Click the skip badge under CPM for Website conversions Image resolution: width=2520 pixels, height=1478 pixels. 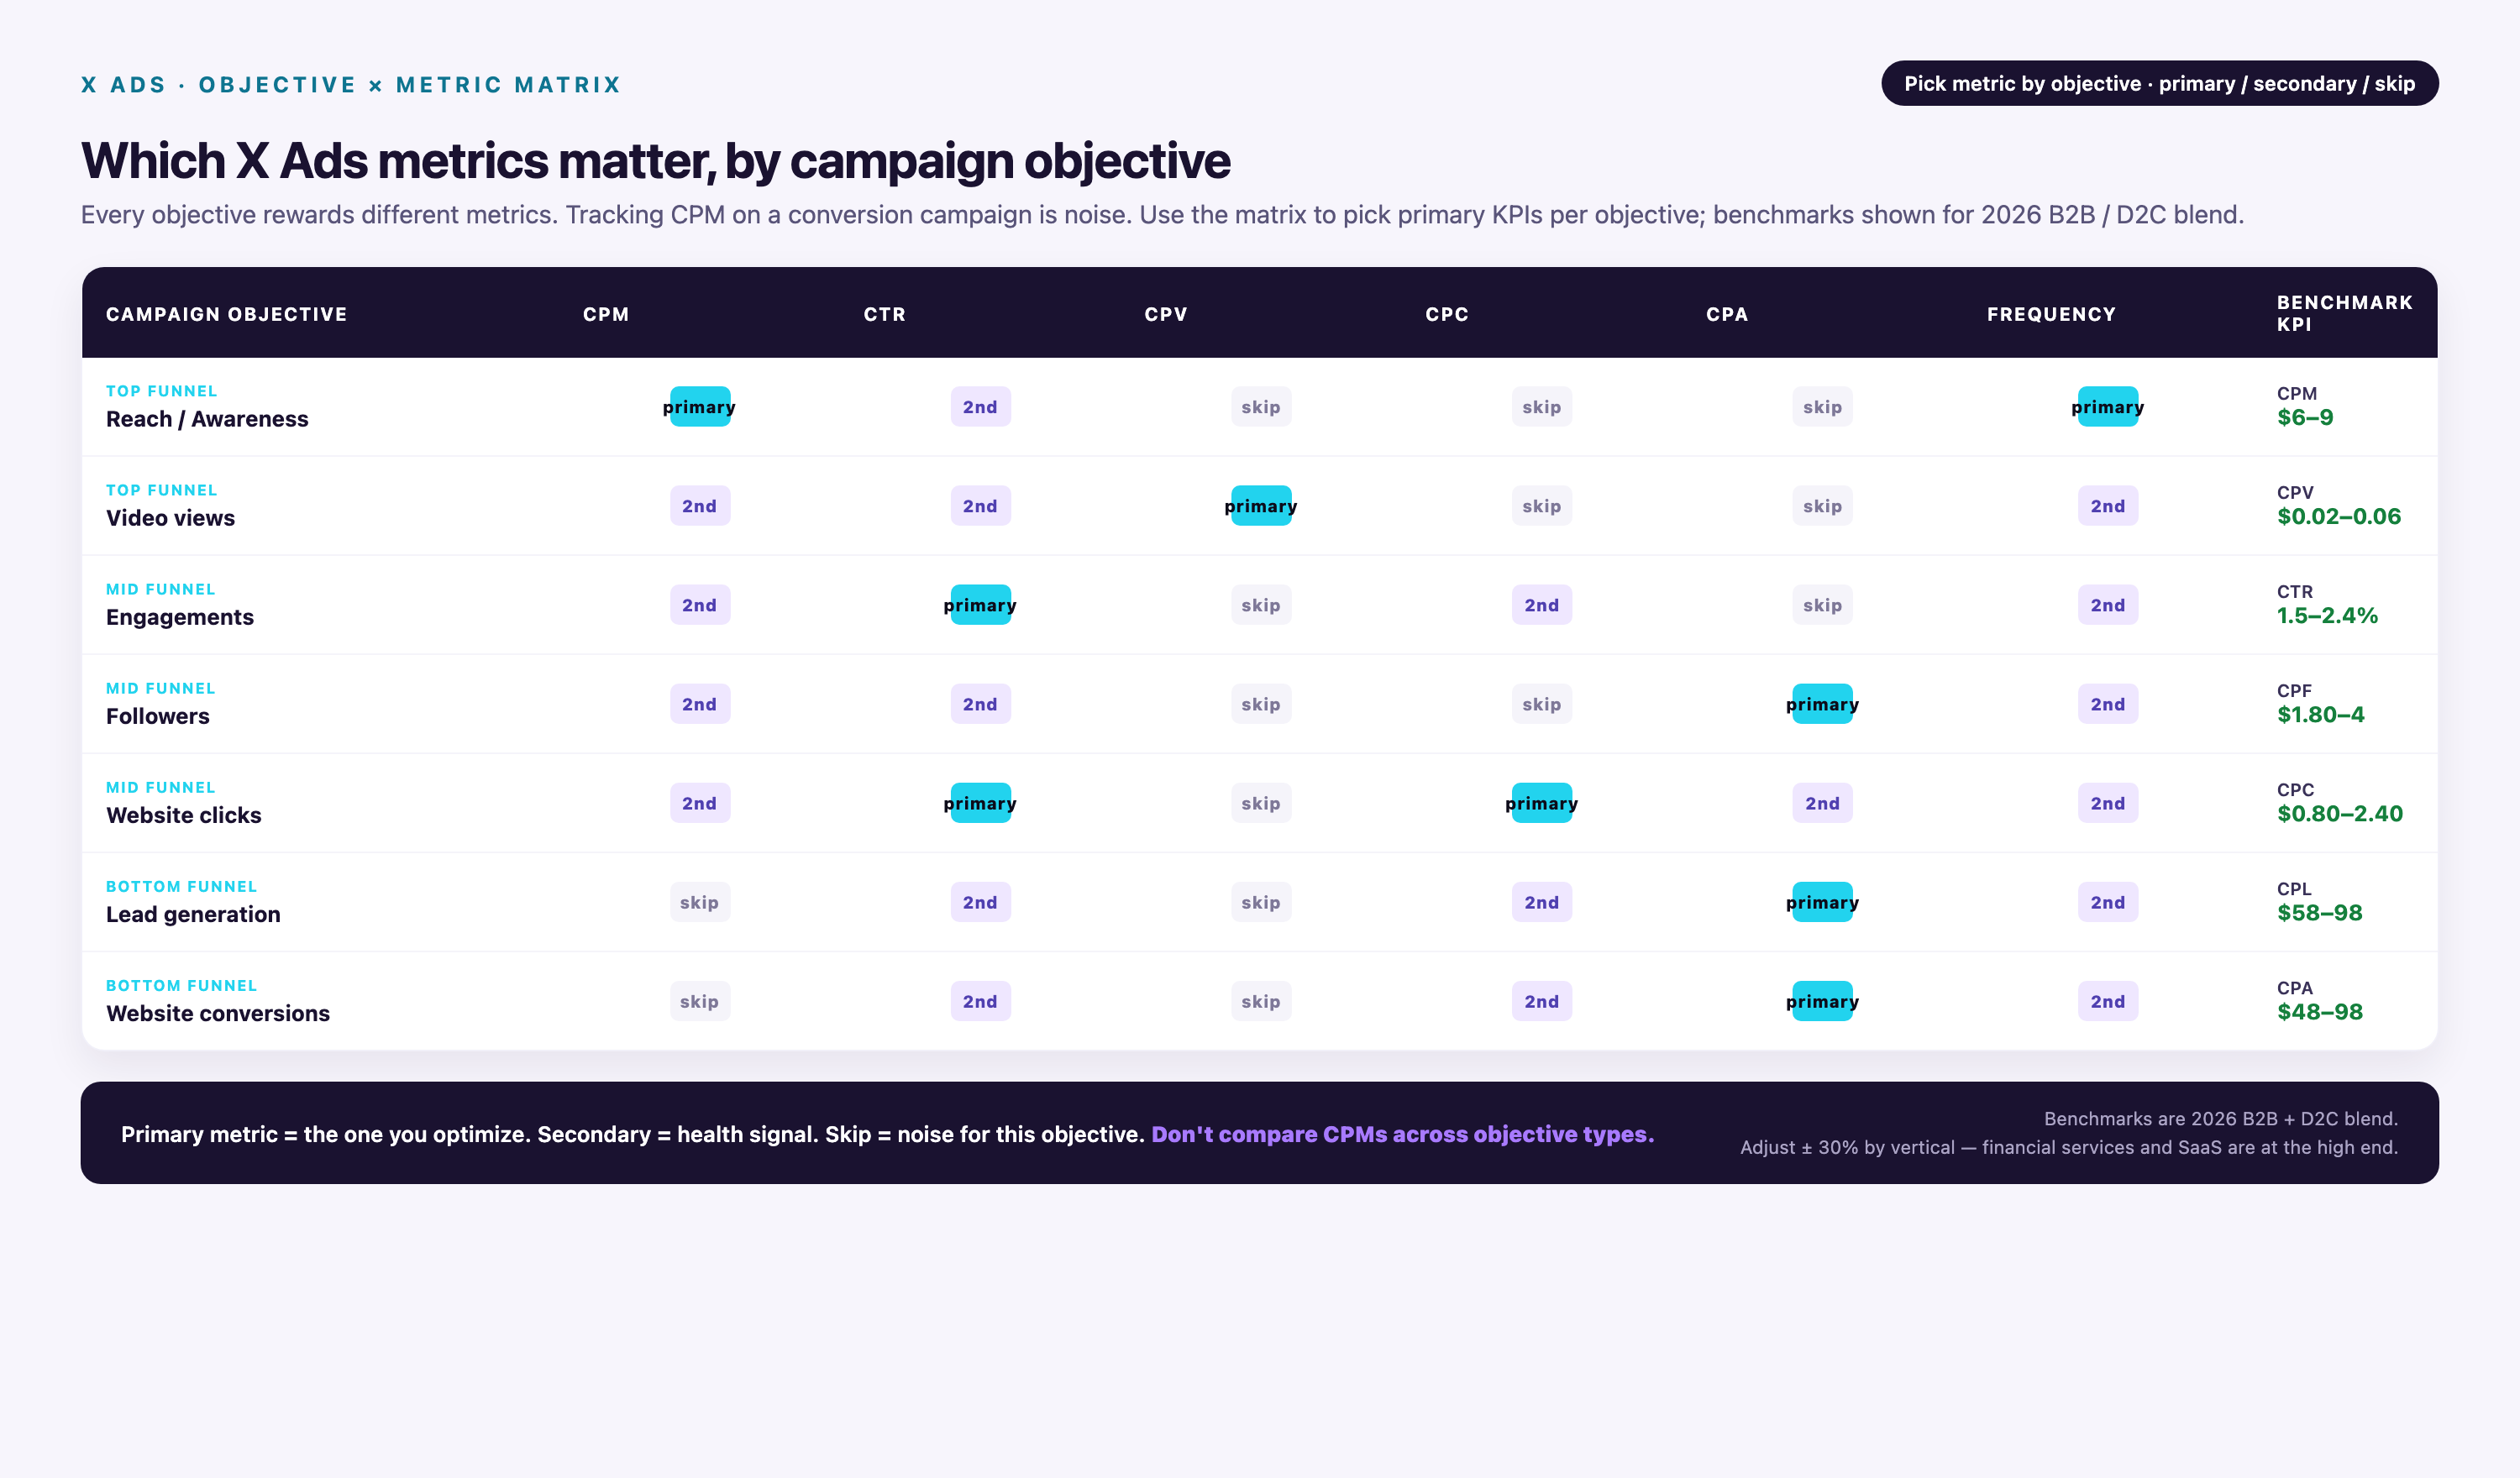699,1001
